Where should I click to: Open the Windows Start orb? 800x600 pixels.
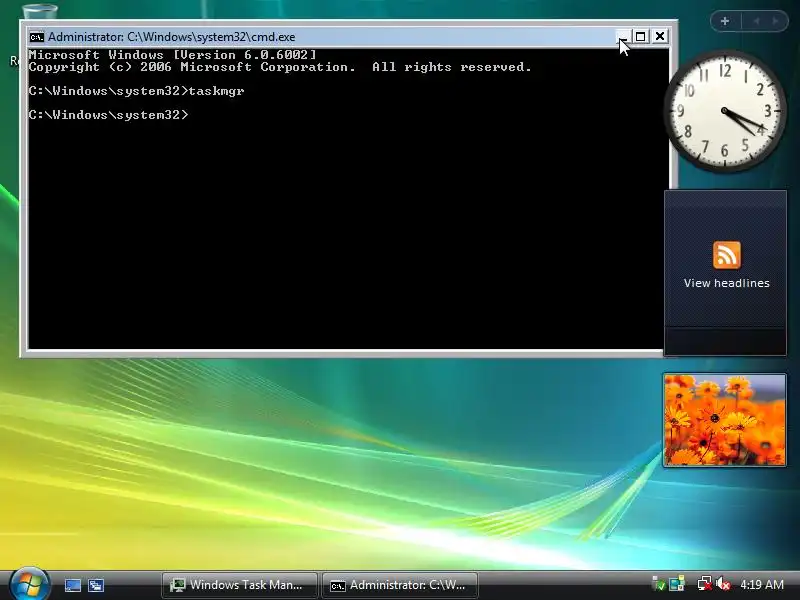click(29, 584)
